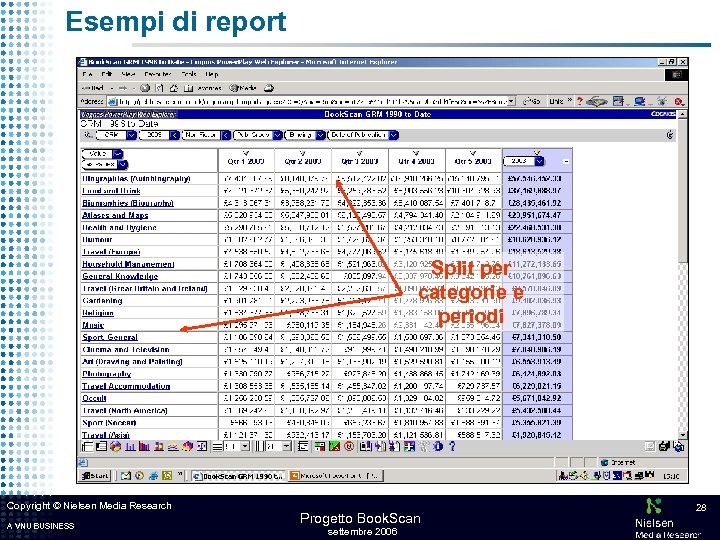Image resolution: width=720 pixels, height=540 pixels.
Task: Open the Binding dimension dropdown
Action: click(x=321, y=135)
